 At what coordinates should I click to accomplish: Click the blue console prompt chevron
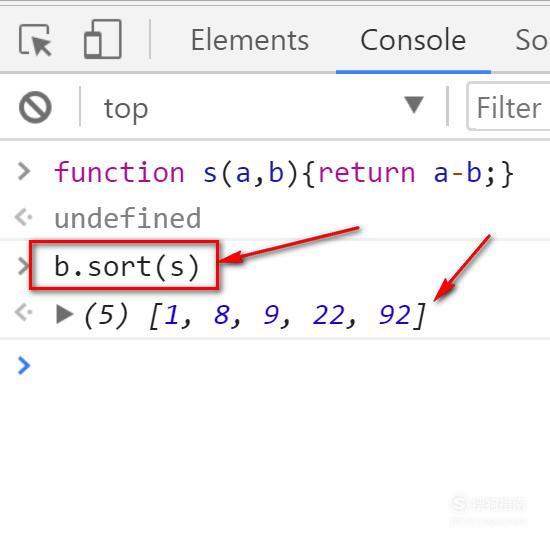pyautogui.click(x=24, y=365)
